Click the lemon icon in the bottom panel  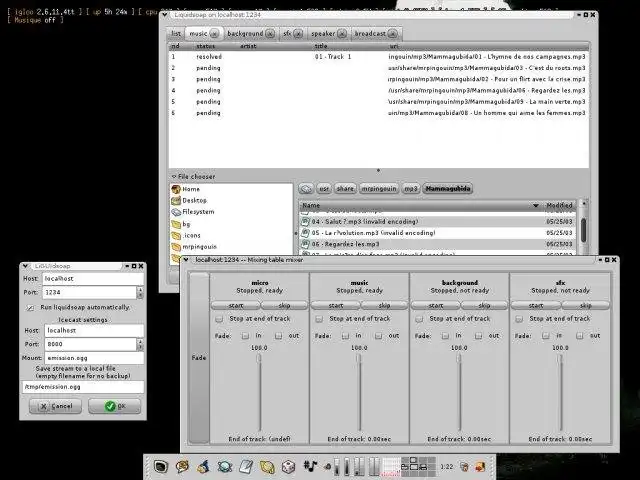(x=267, y=467)
